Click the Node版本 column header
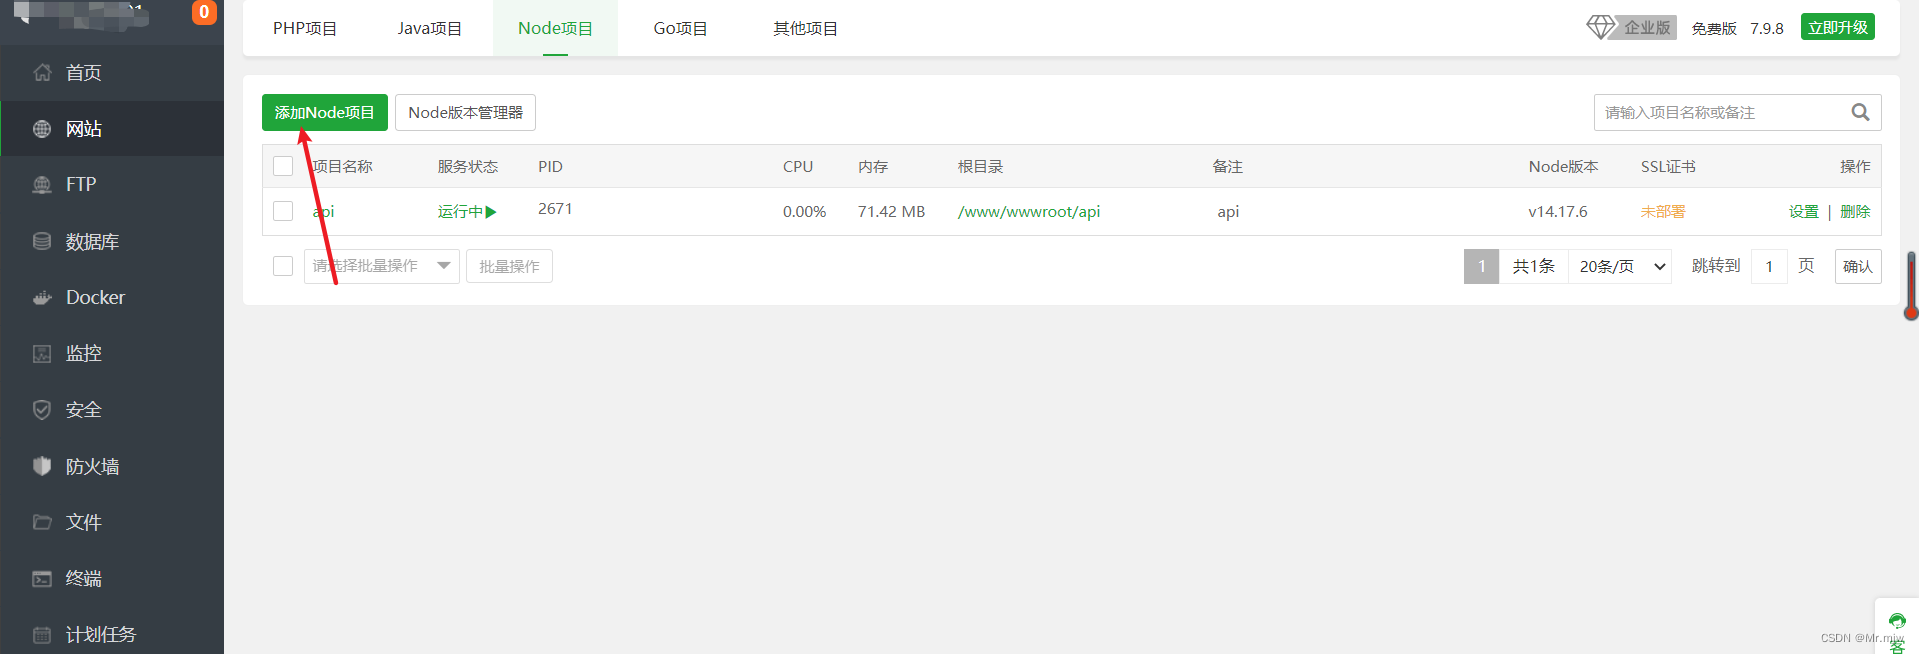Viewport: 1919px width, 654px height. point(1563,167)
